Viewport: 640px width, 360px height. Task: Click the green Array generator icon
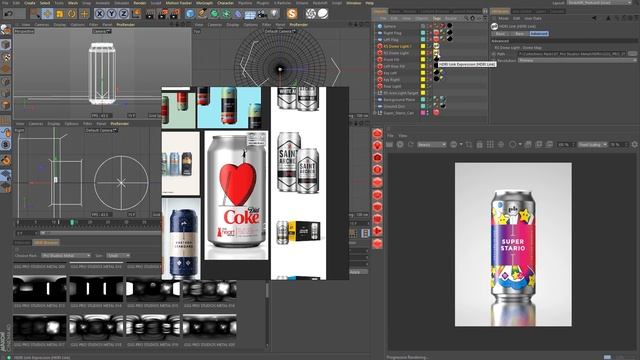click(x=226, y=14)
